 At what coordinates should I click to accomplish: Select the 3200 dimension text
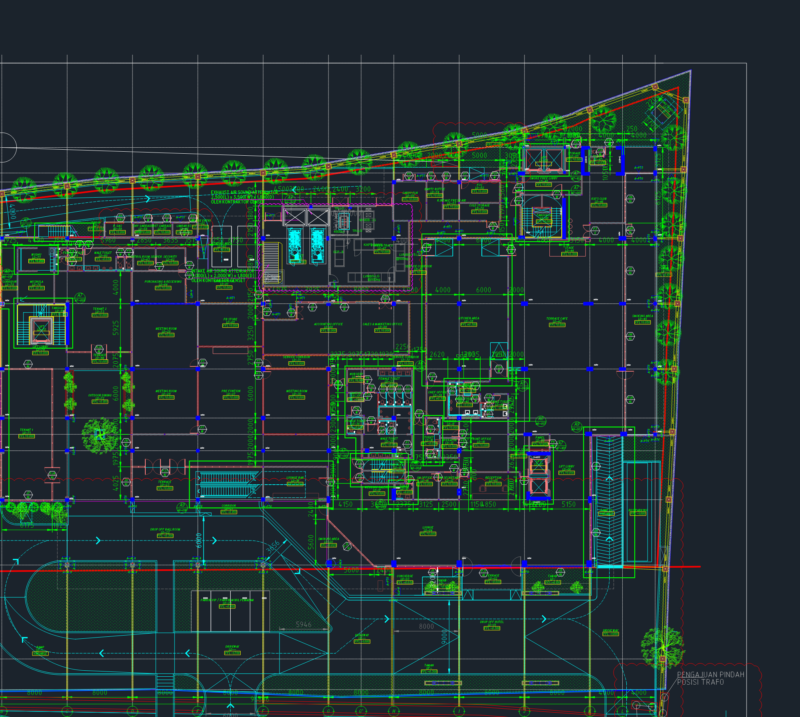(363, 189)
